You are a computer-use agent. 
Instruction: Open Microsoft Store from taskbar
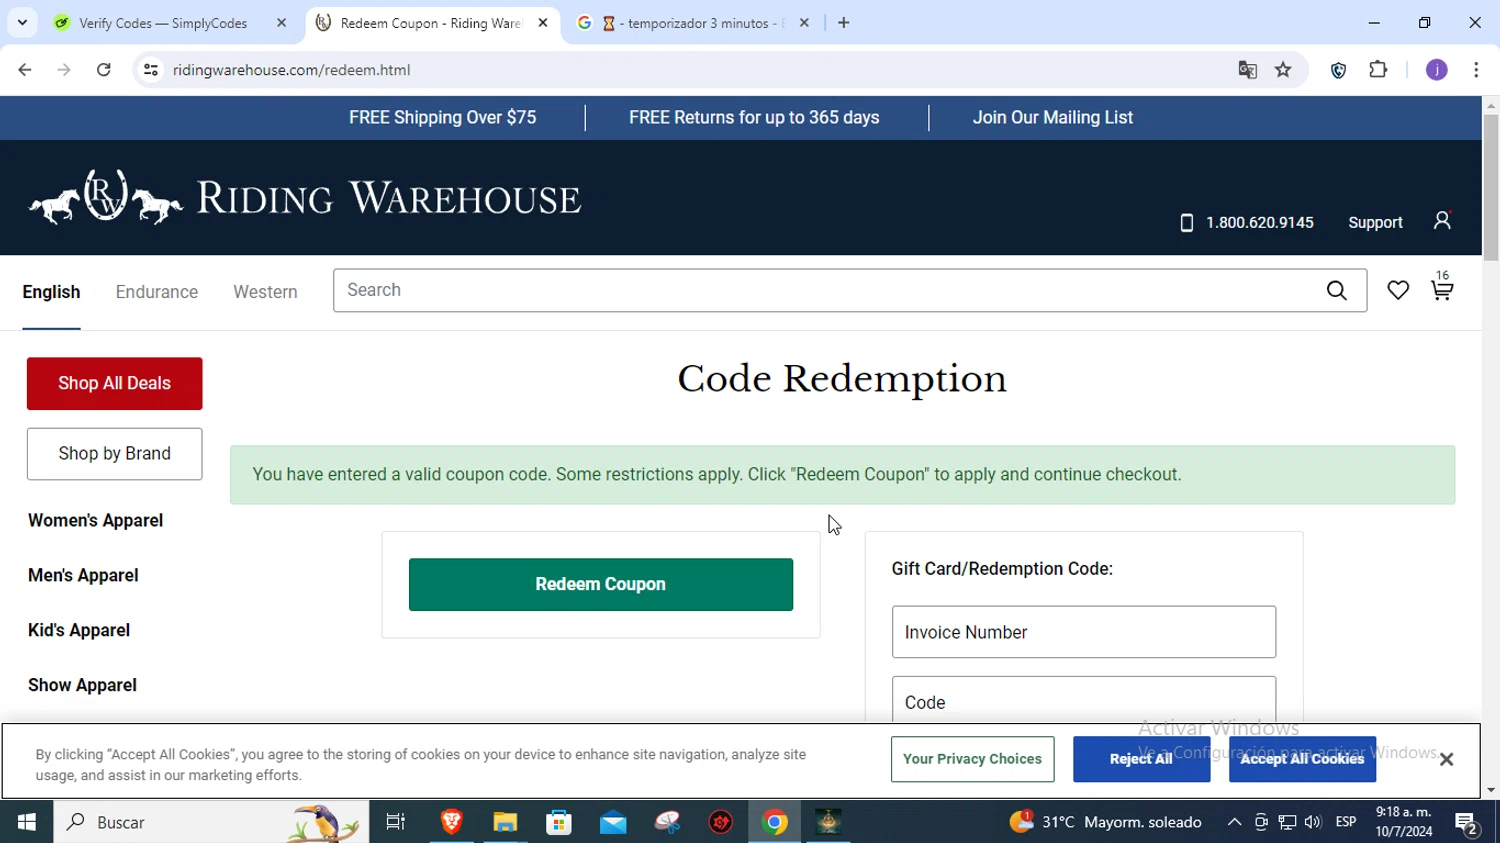point(559,822)
